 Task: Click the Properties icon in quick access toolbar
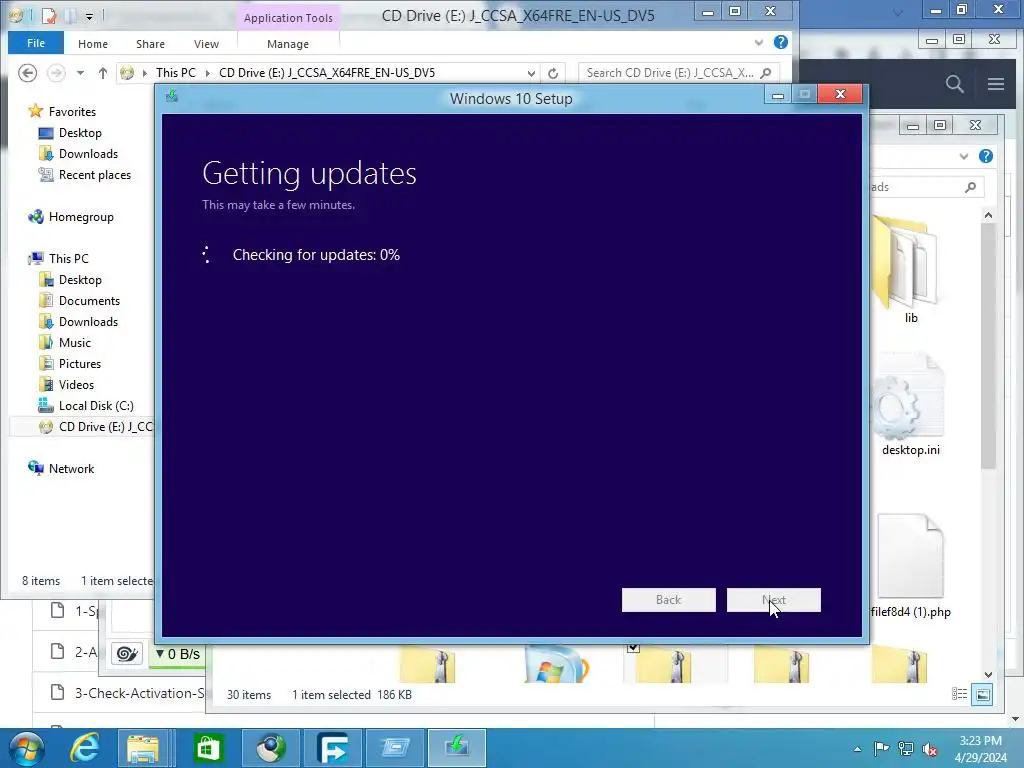coord(50,15)
